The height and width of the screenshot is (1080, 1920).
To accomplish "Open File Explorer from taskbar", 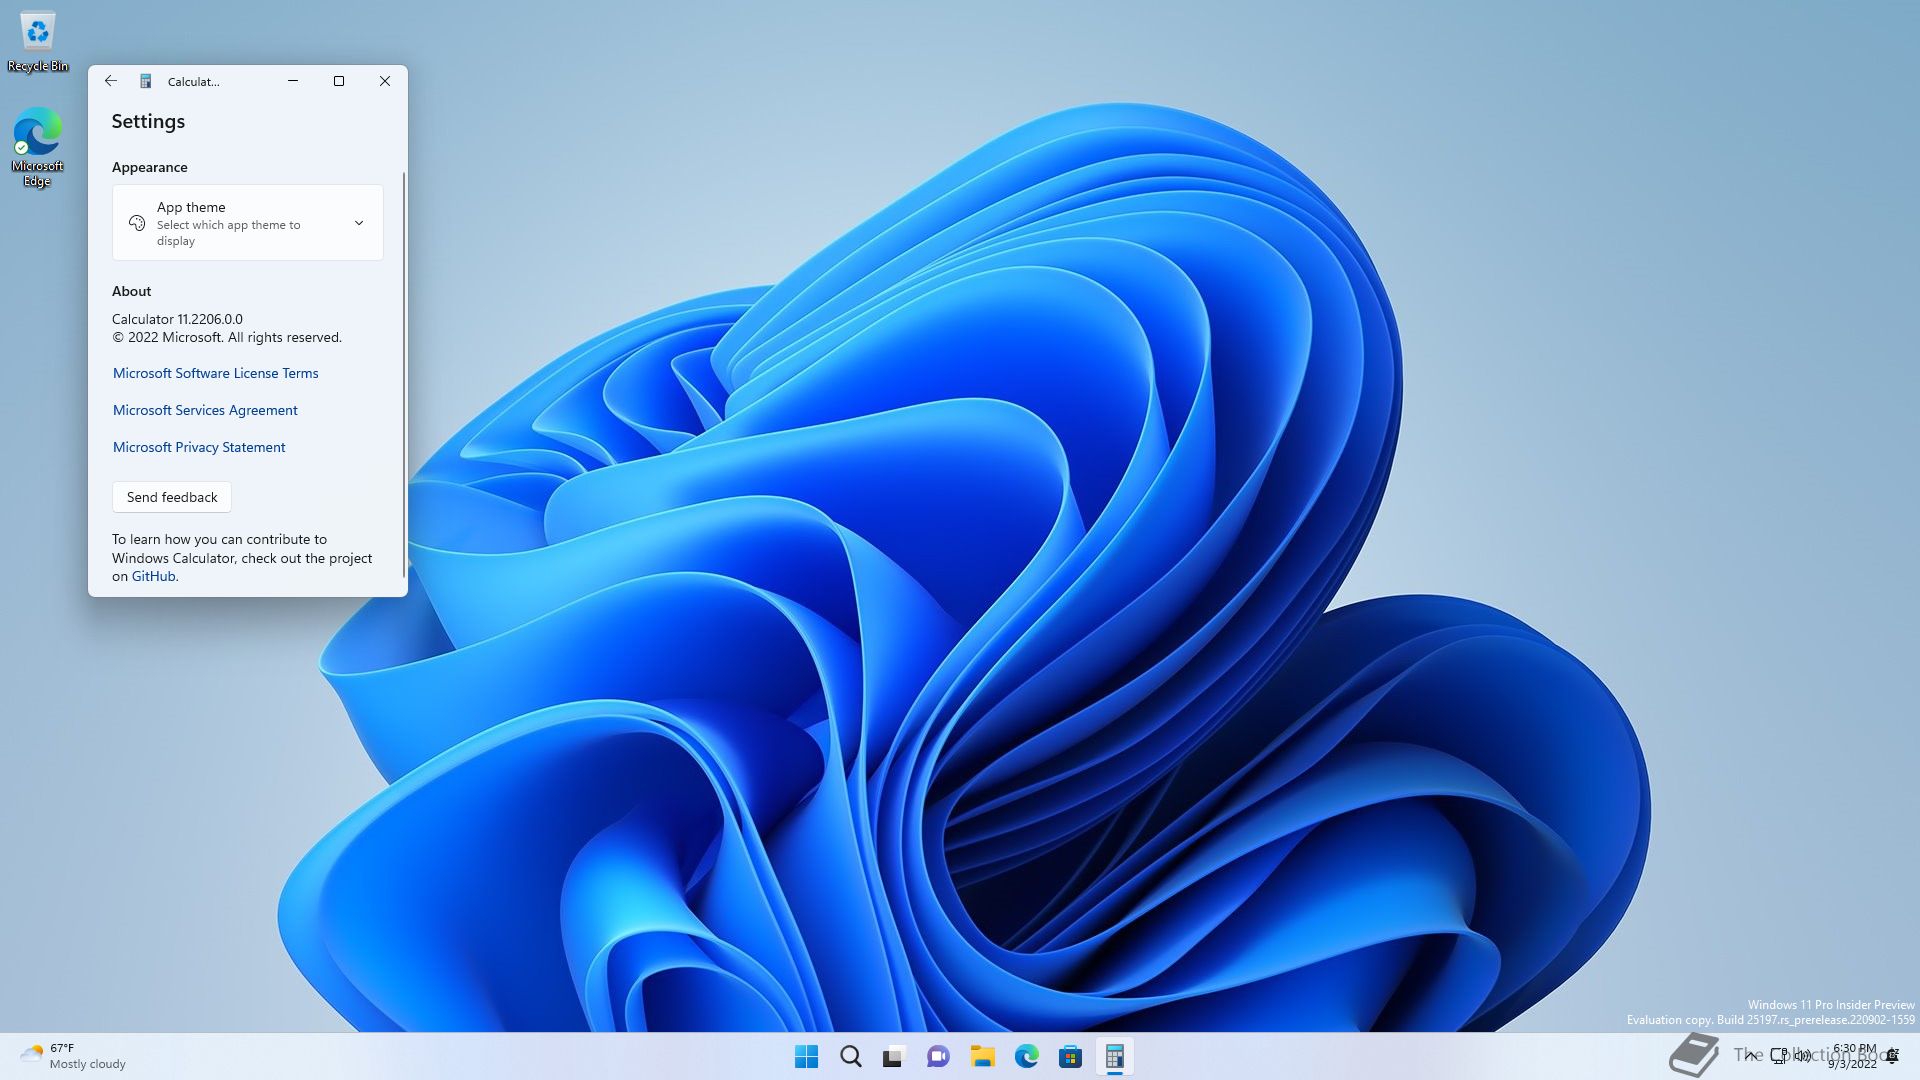I will 982,1056.
